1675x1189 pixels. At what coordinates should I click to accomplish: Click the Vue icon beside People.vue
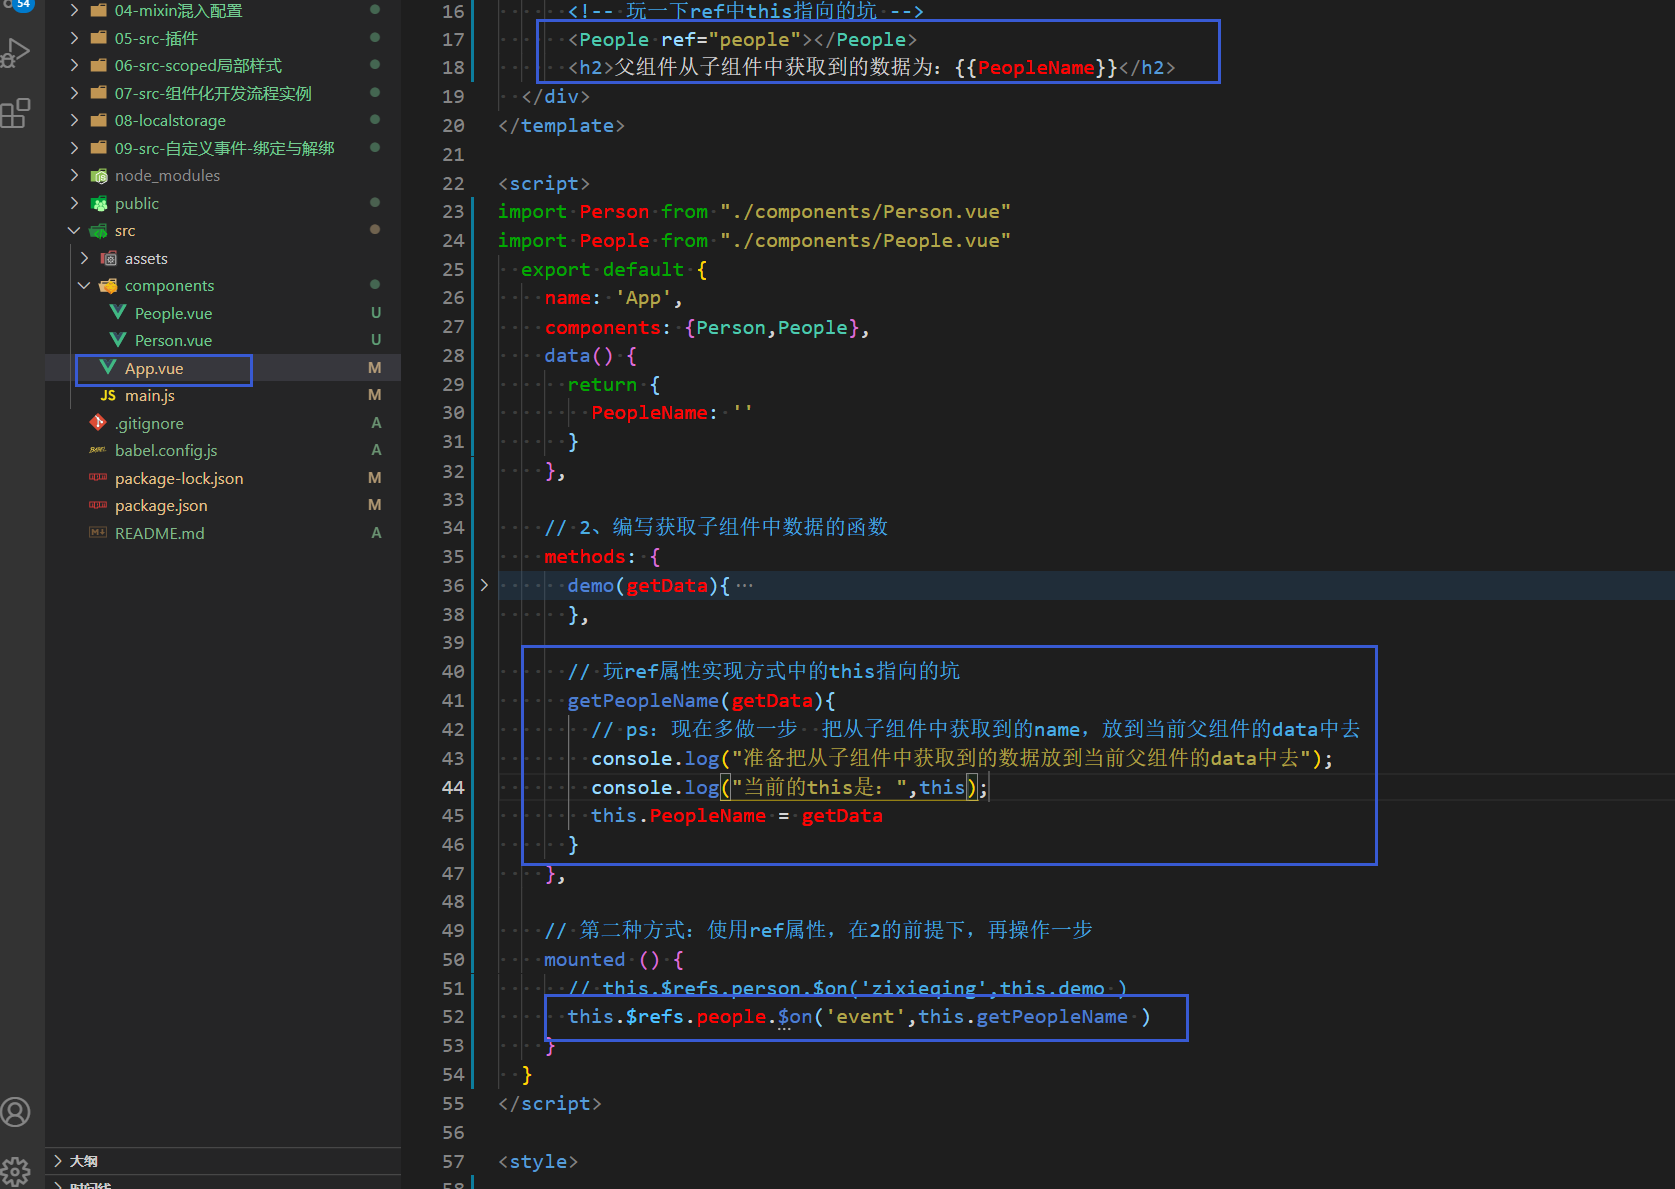point(118,312)
